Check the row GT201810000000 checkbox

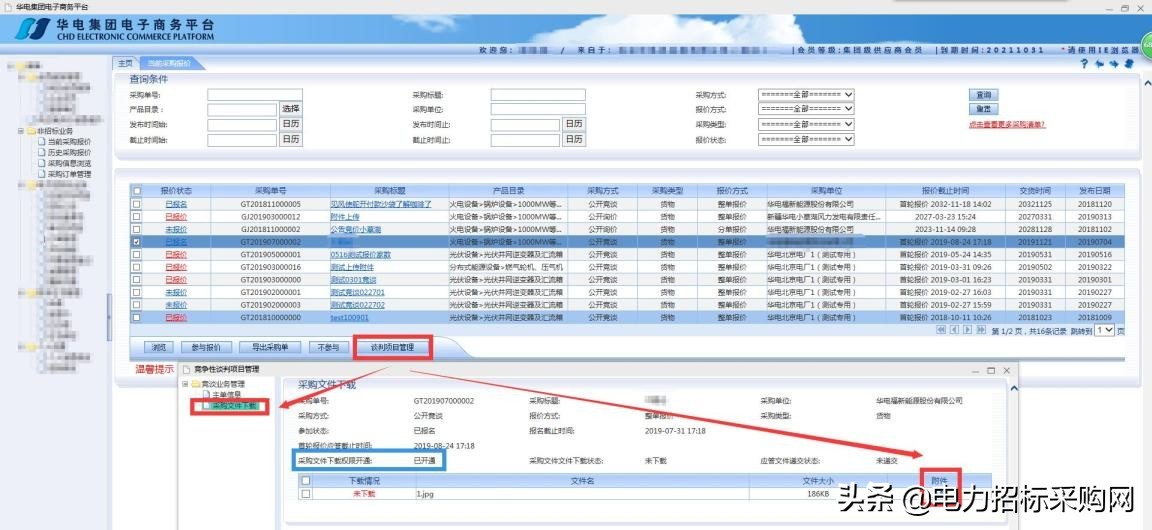pos(136,318)
